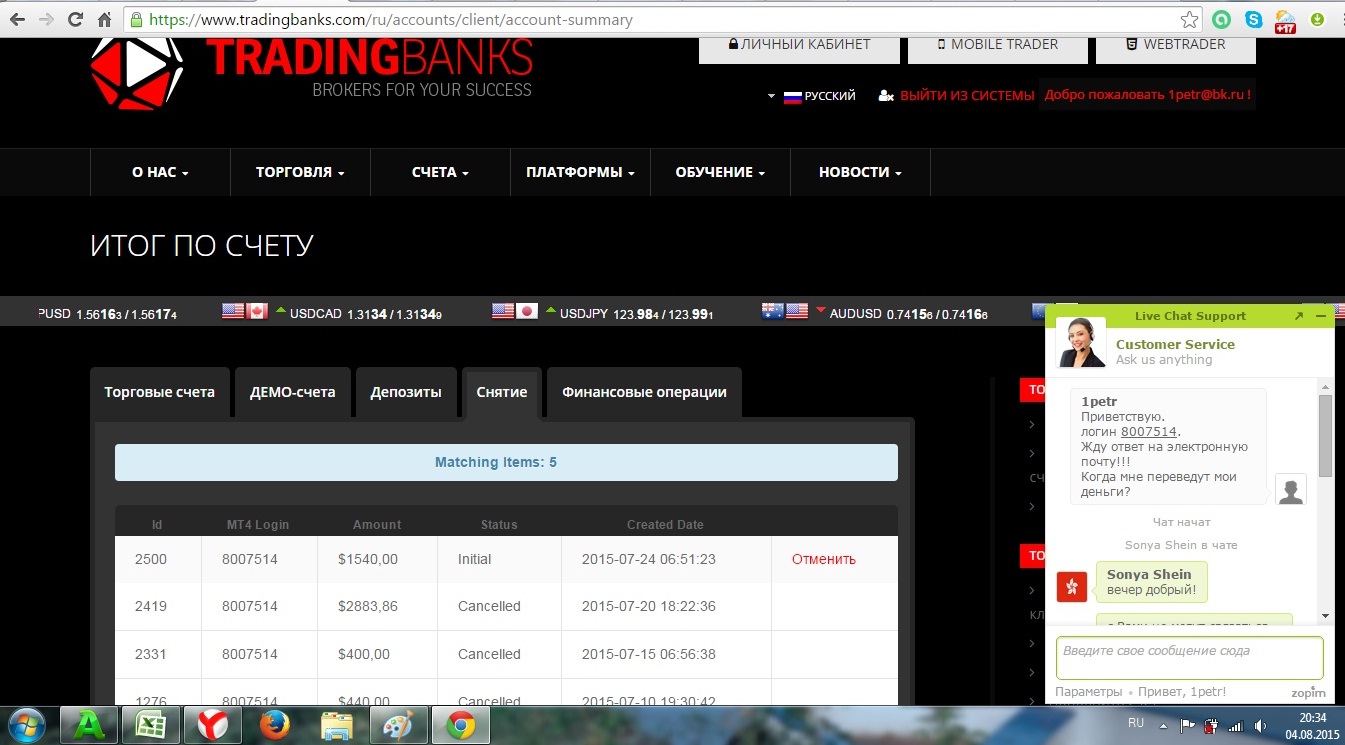The width and height of the screenshot is (1345, 745).
Task: Open Yandex browser from the taskbar
Action: click(209, 724)
